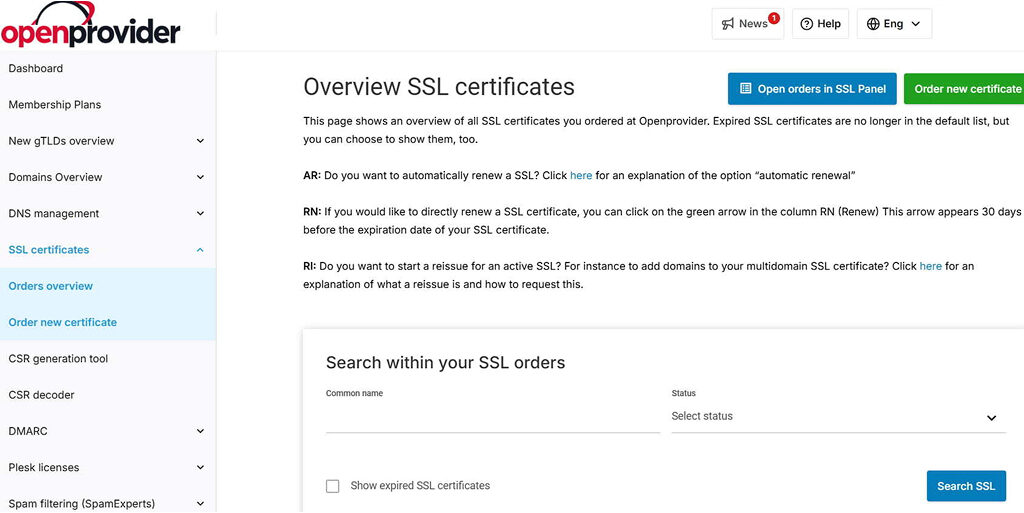Click the 'Status' field label
The height and width of the screenshot is (513, 1024).
[684, 394]
